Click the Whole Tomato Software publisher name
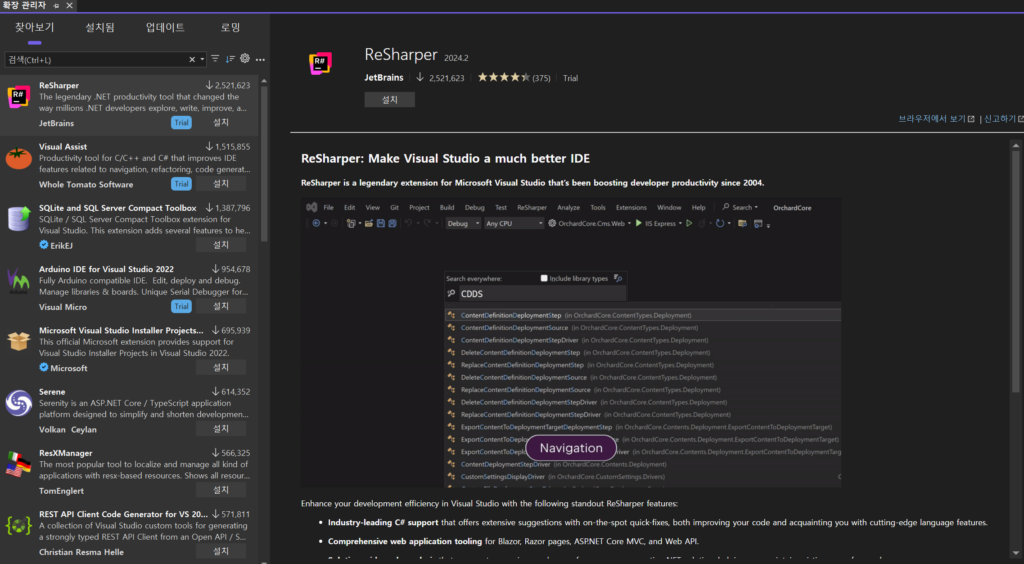Viewport: 1024px width, 564px height. [86, 184]
